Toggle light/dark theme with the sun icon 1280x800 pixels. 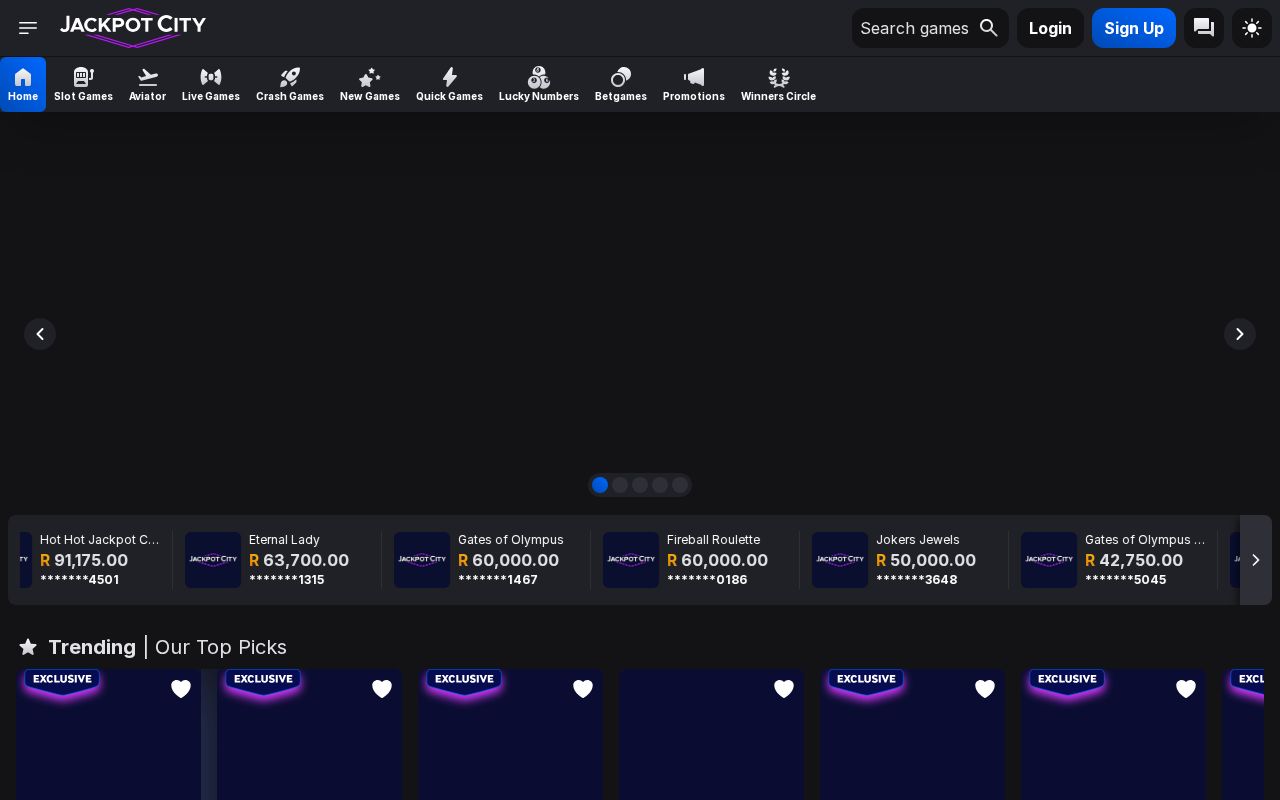pos(1252,28)
